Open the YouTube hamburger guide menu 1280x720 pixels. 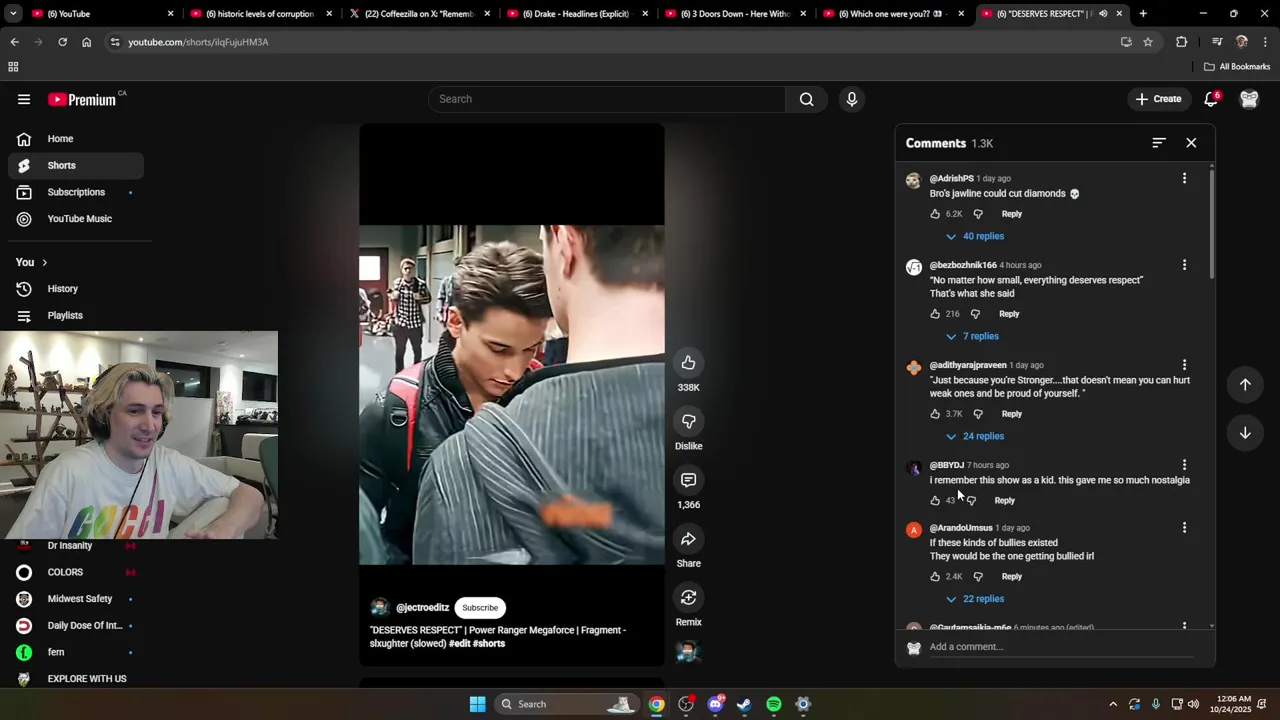coord(24,99)
